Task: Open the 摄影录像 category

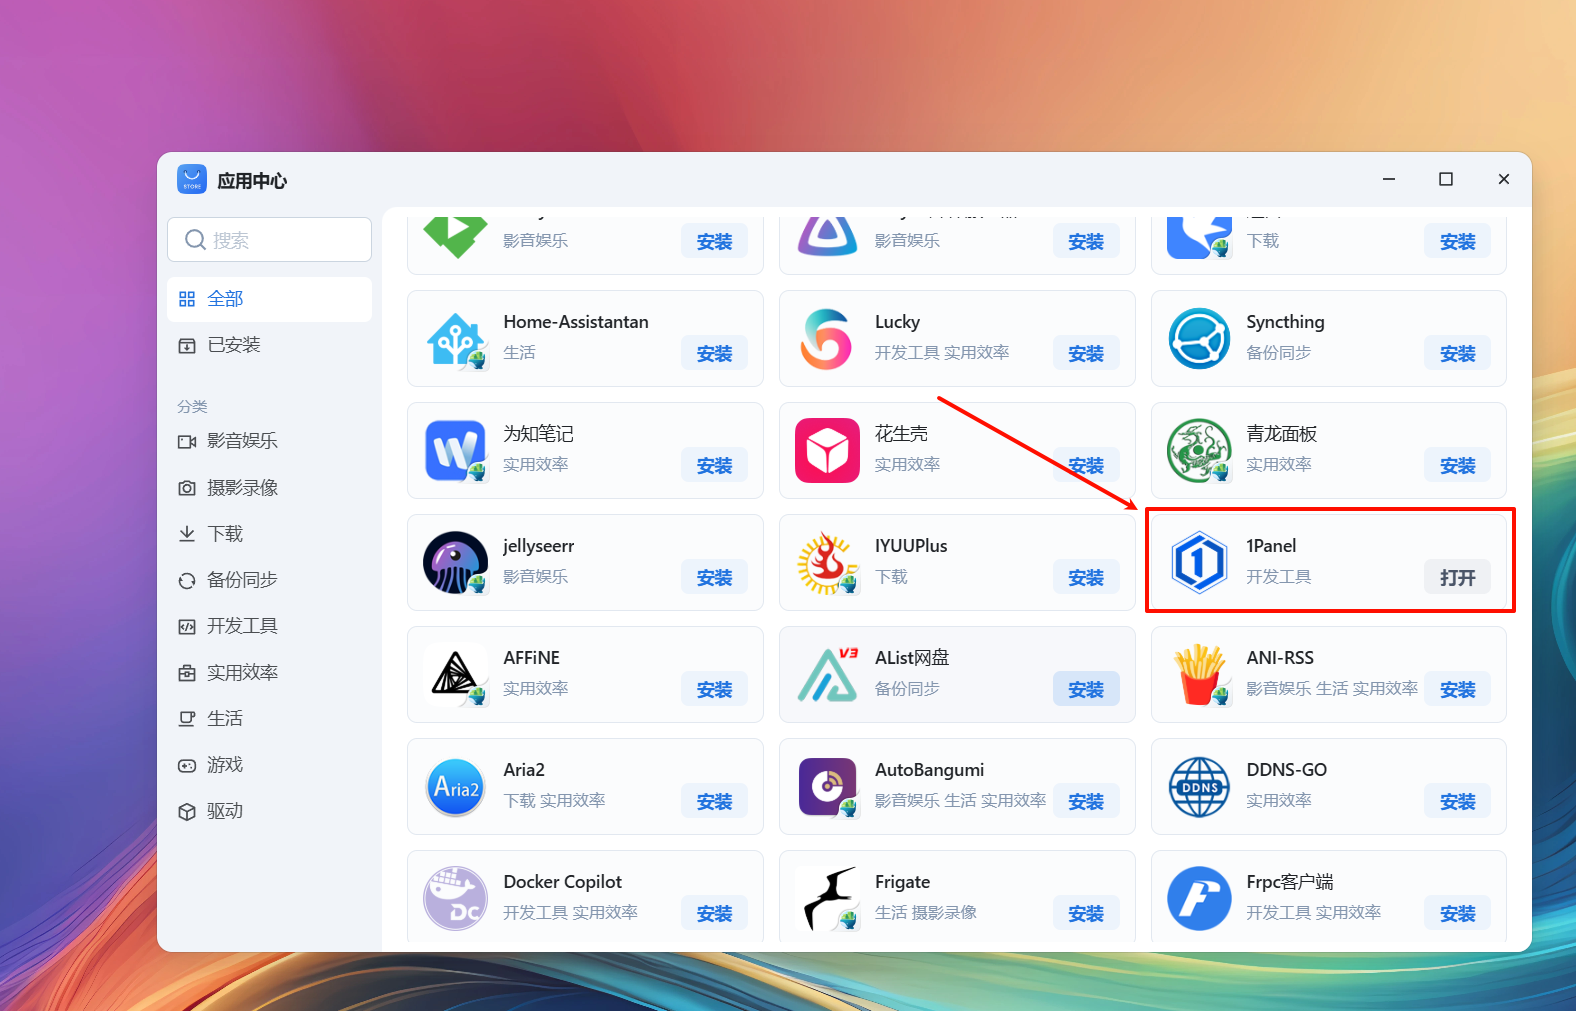Action: [x=269, y=488]
